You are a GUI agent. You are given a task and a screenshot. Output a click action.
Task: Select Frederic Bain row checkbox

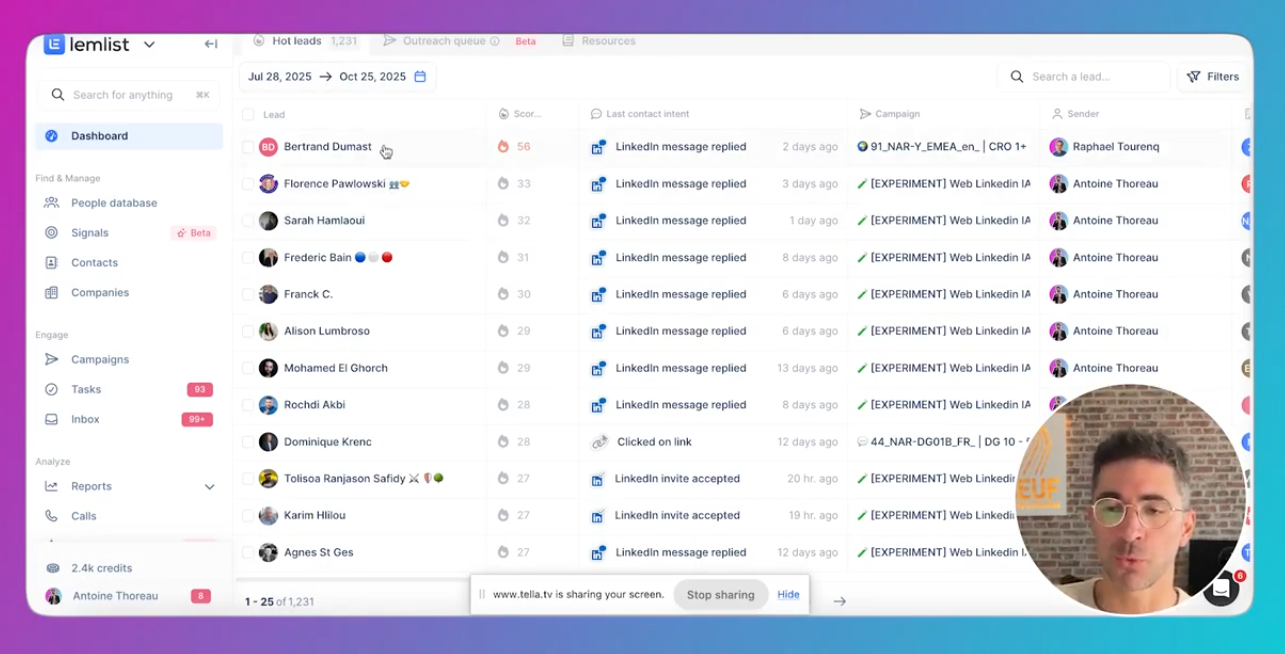[x=248, y=258]
